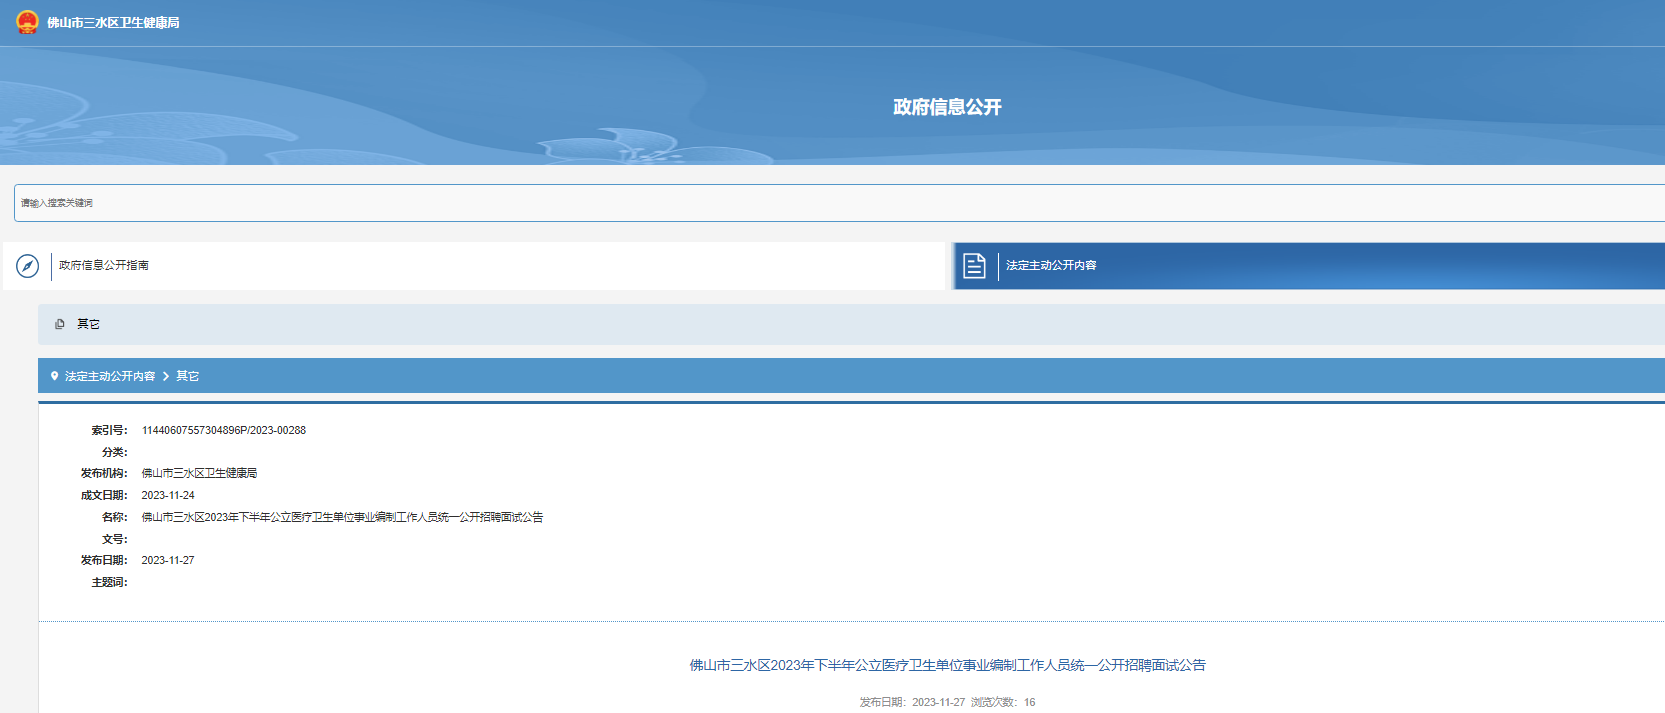
Task: Focus the 请输入搜索关键词 search field
Action: 839,203
